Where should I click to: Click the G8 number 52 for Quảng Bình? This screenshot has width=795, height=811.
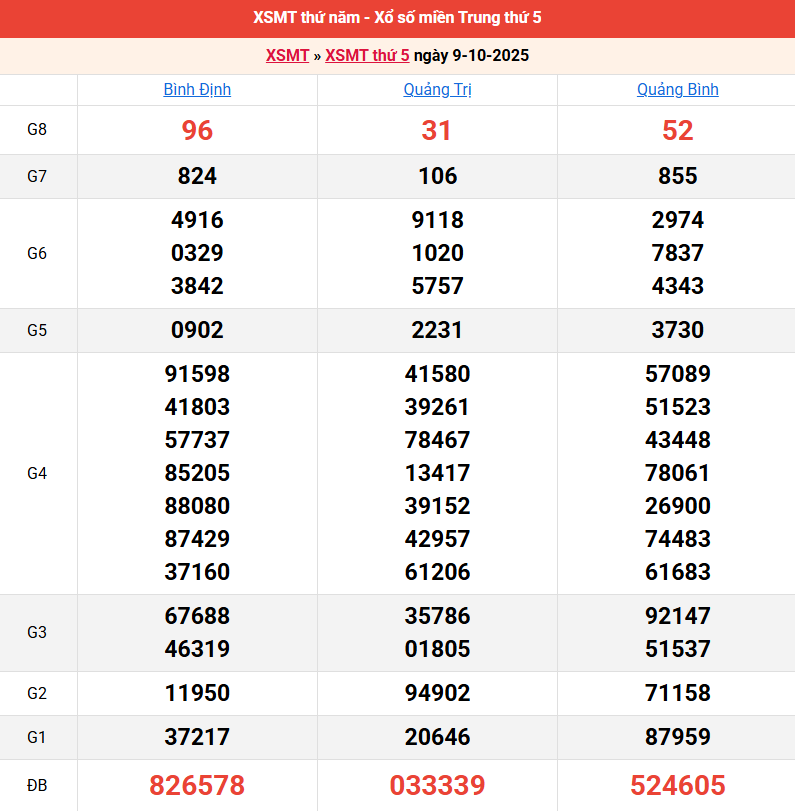677,131
